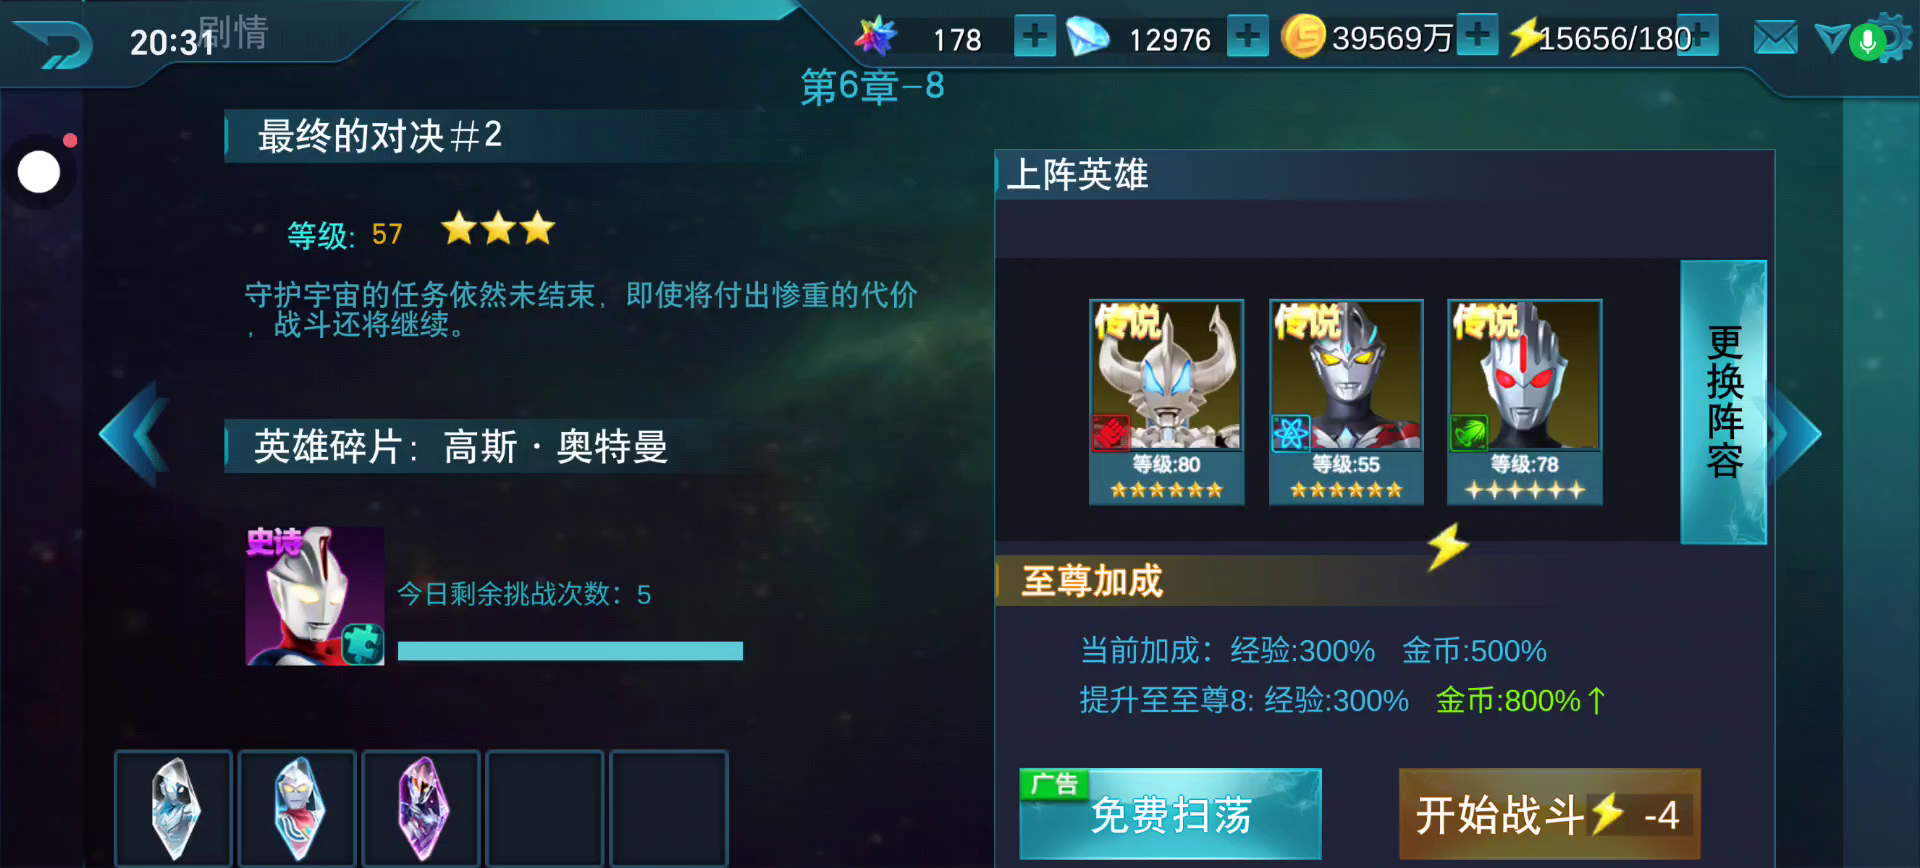This screenshot has width=1920, height=868.
Task: Open the mail envelope icon
Action: point(1776,39)
